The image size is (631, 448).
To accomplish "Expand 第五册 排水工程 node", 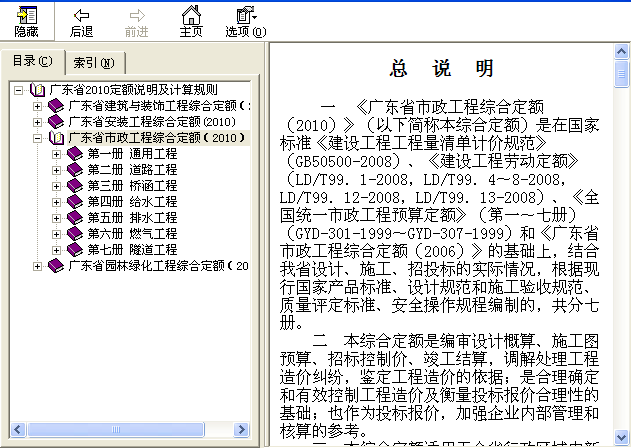I will click(x=56, y=218).
